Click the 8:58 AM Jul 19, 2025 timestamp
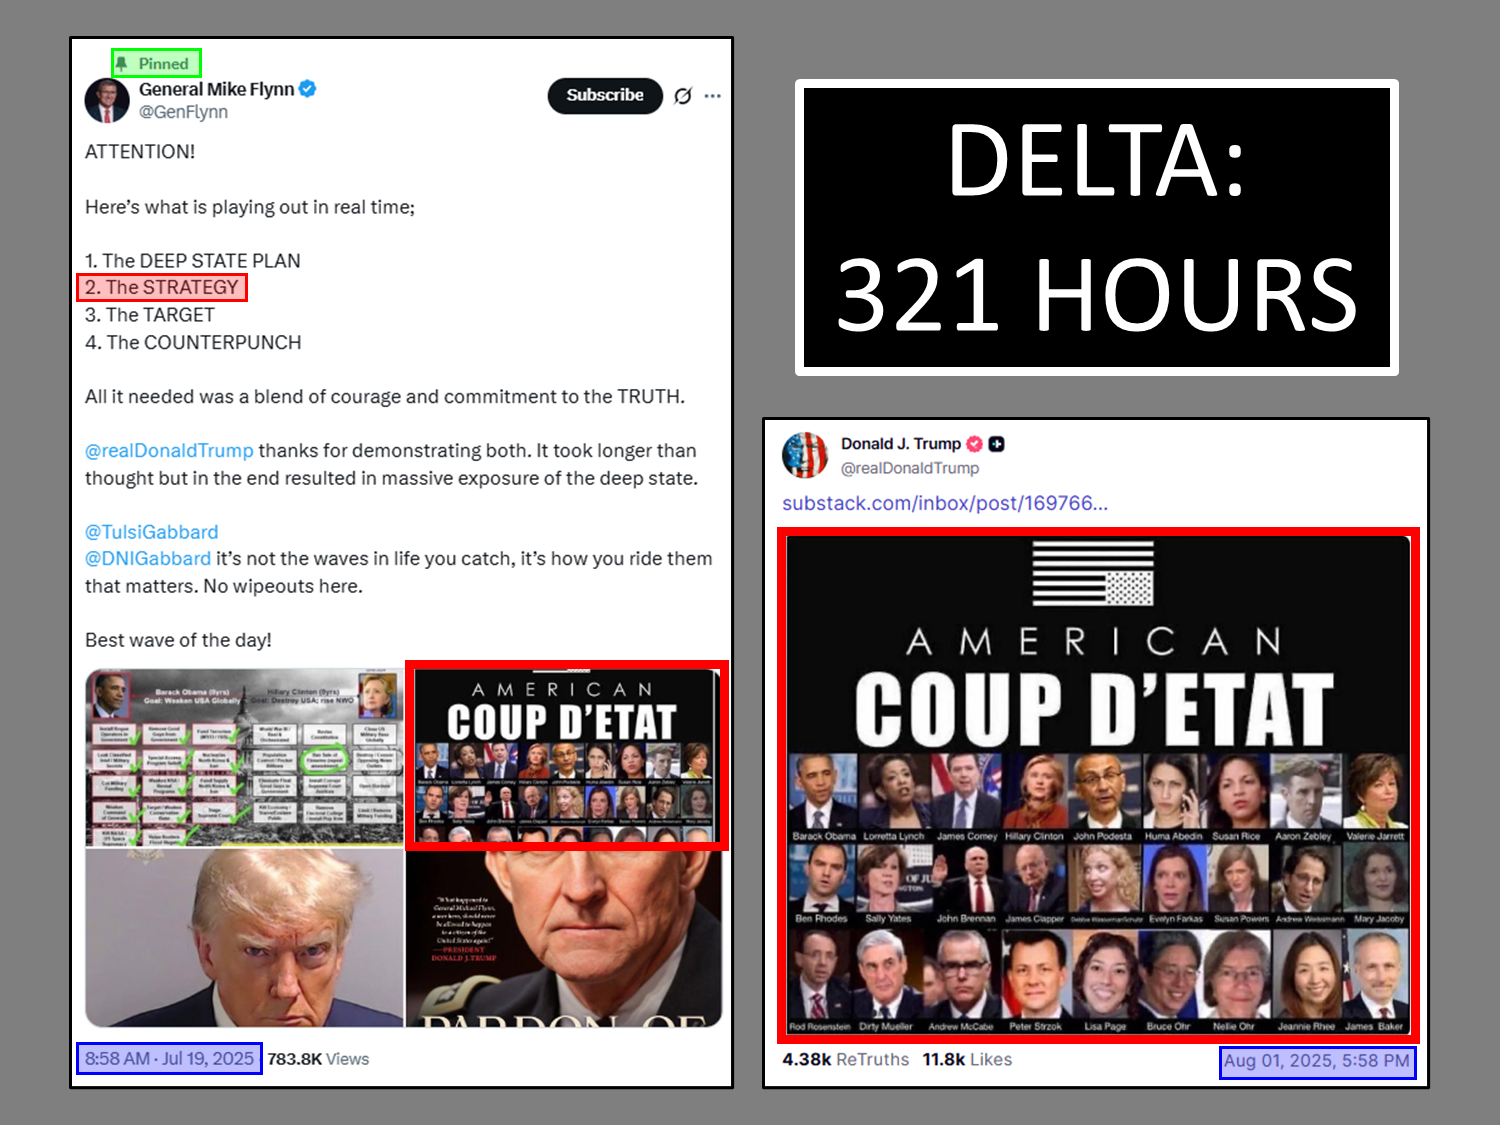 pyautogui.click(x=169, y=1059)
